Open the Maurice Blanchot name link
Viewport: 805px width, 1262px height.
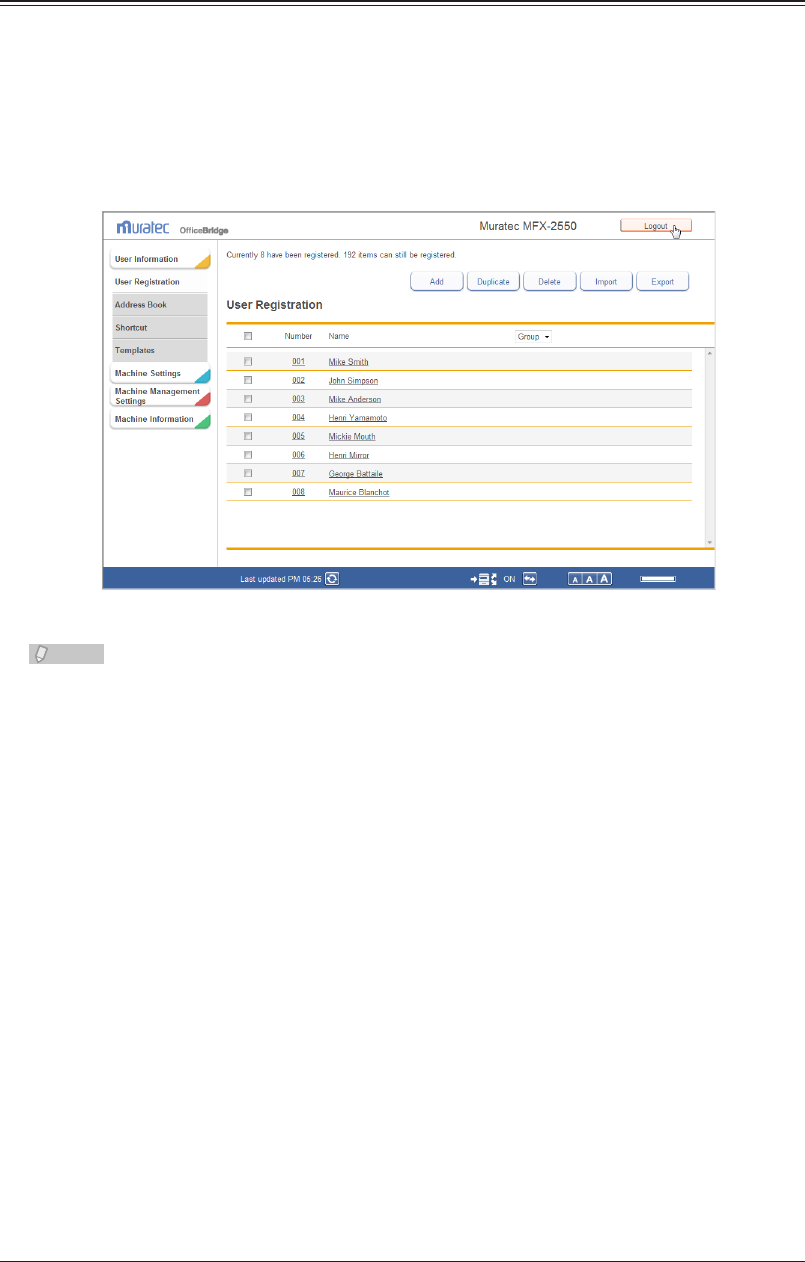point(358,492)
